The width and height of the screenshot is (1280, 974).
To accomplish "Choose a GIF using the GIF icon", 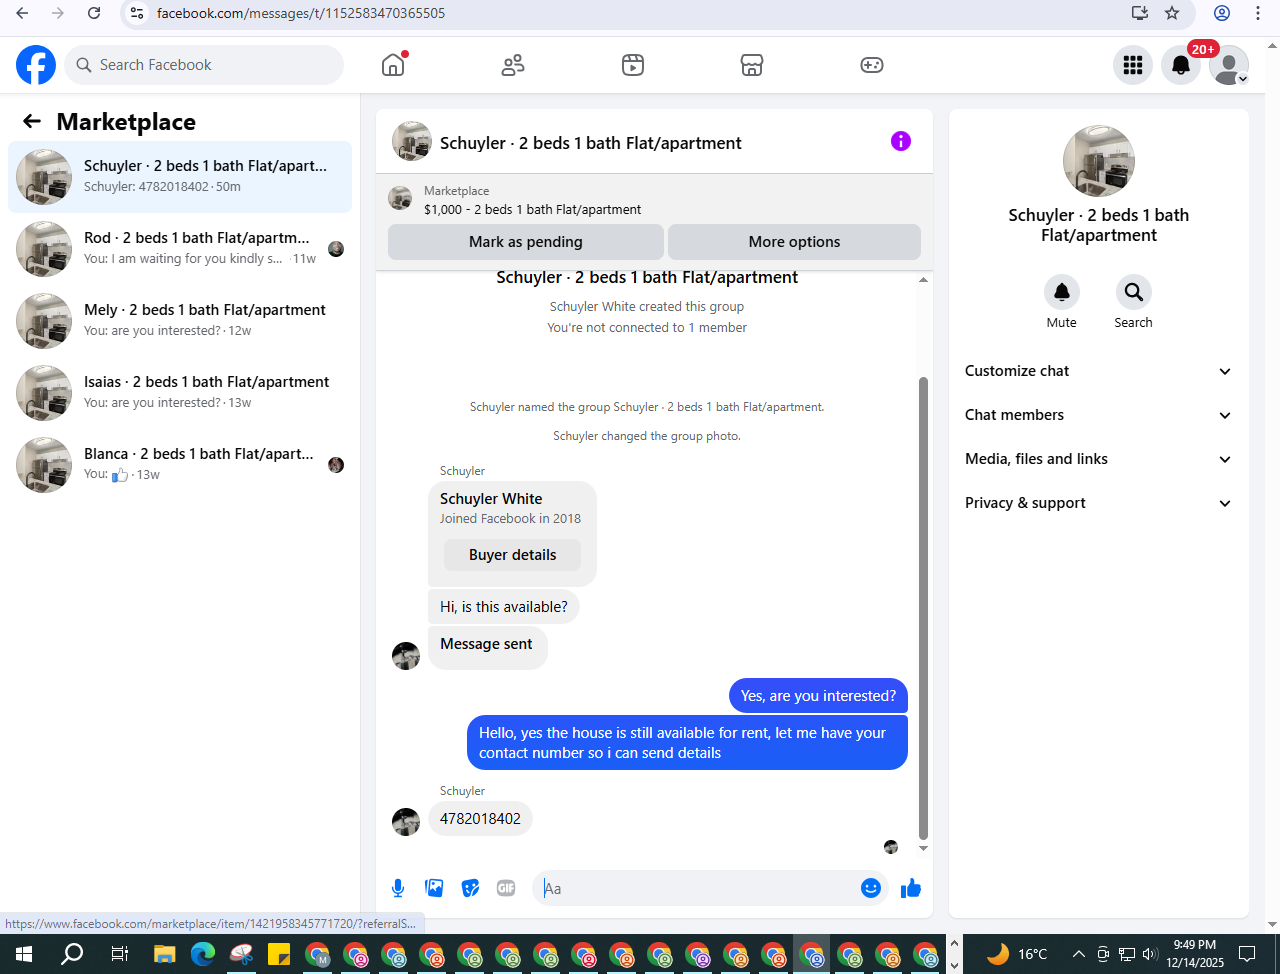I will [506, 888].
